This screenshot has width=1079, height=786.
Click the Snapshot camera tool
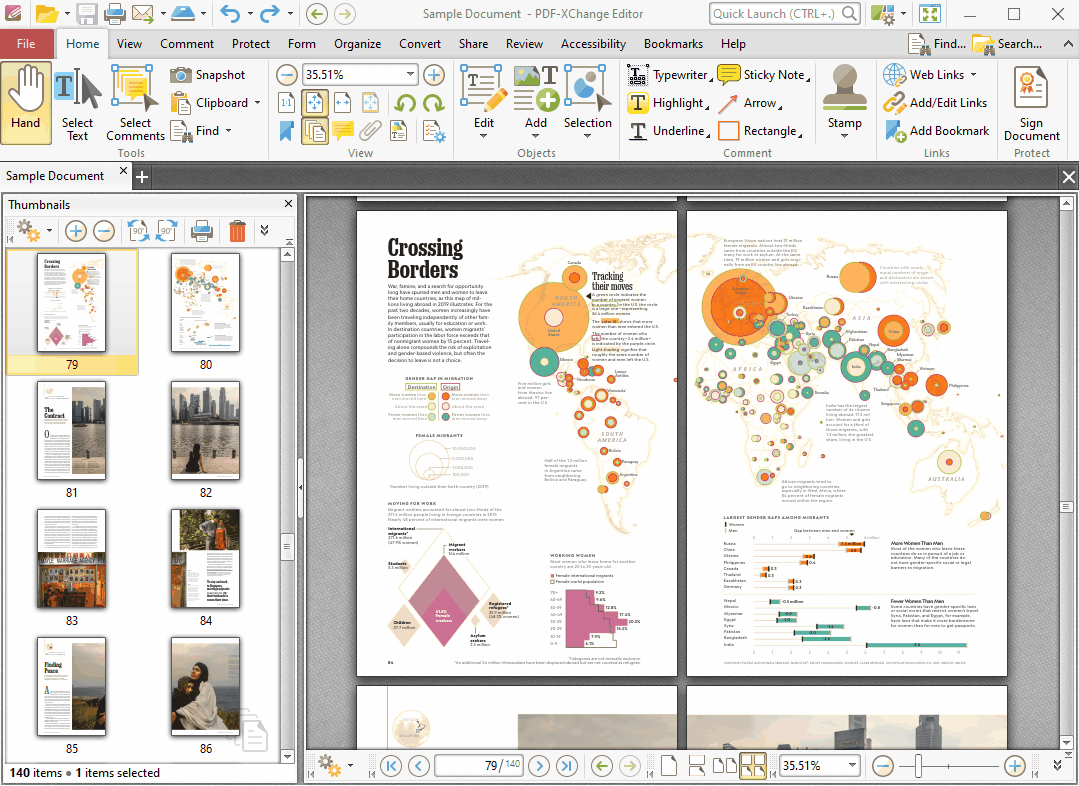click(207, 75)
